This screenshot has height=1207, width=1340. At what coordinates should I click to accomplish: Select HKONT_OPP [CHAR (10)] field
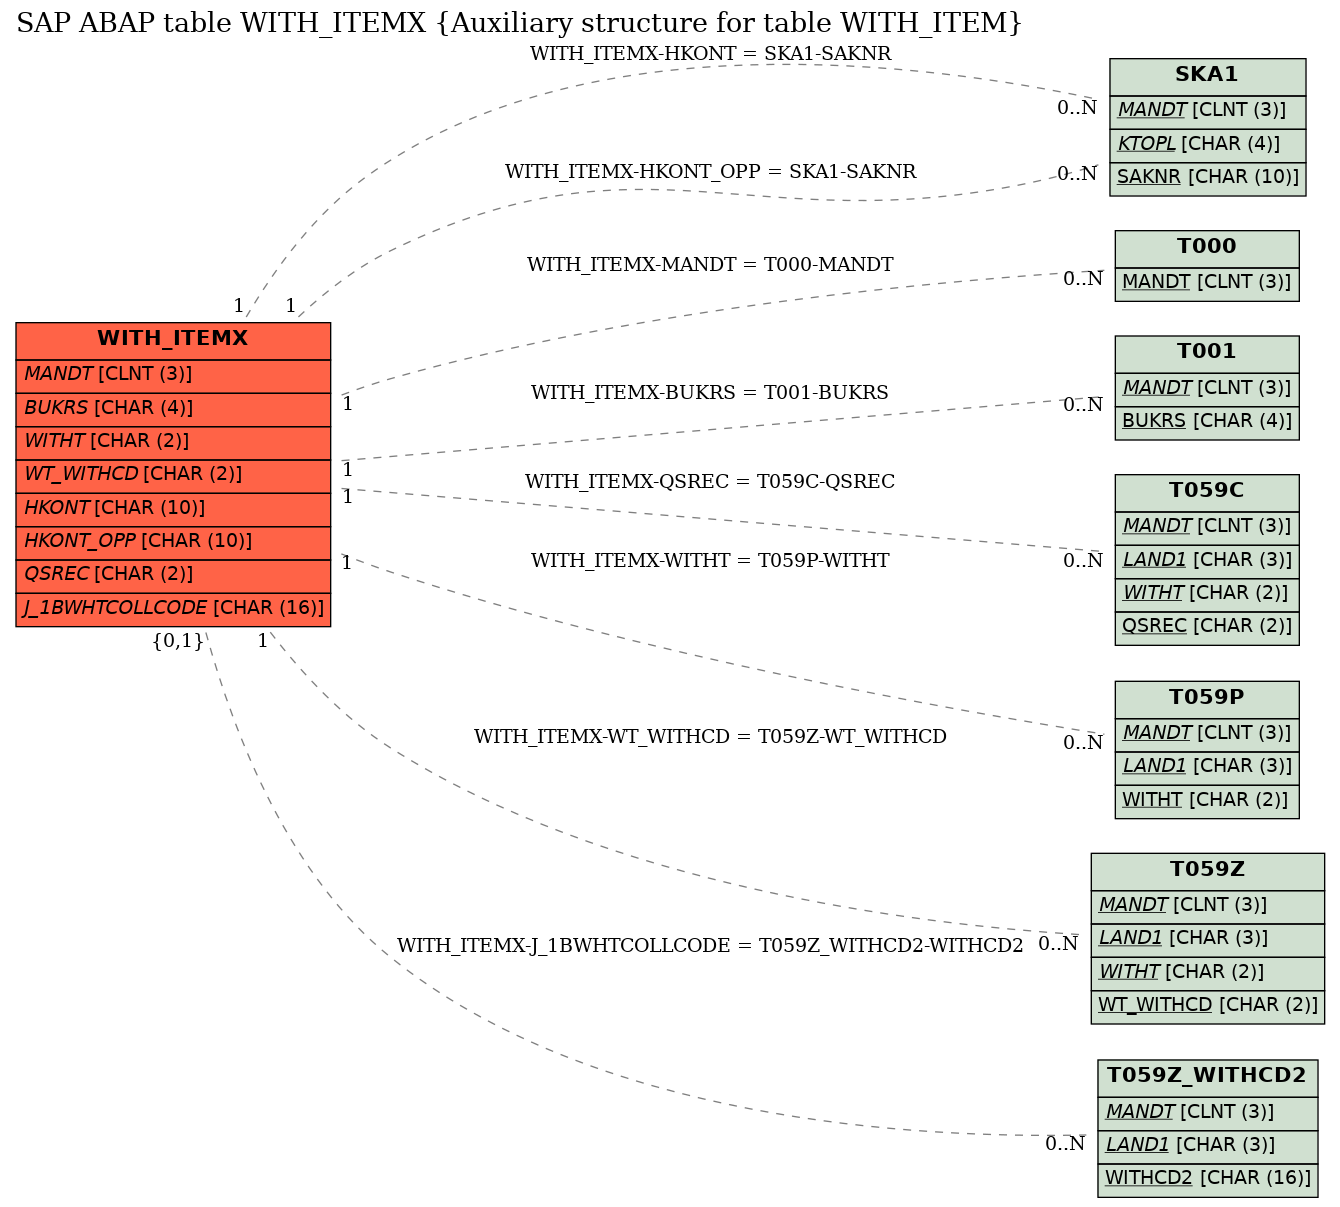point(173,542)
